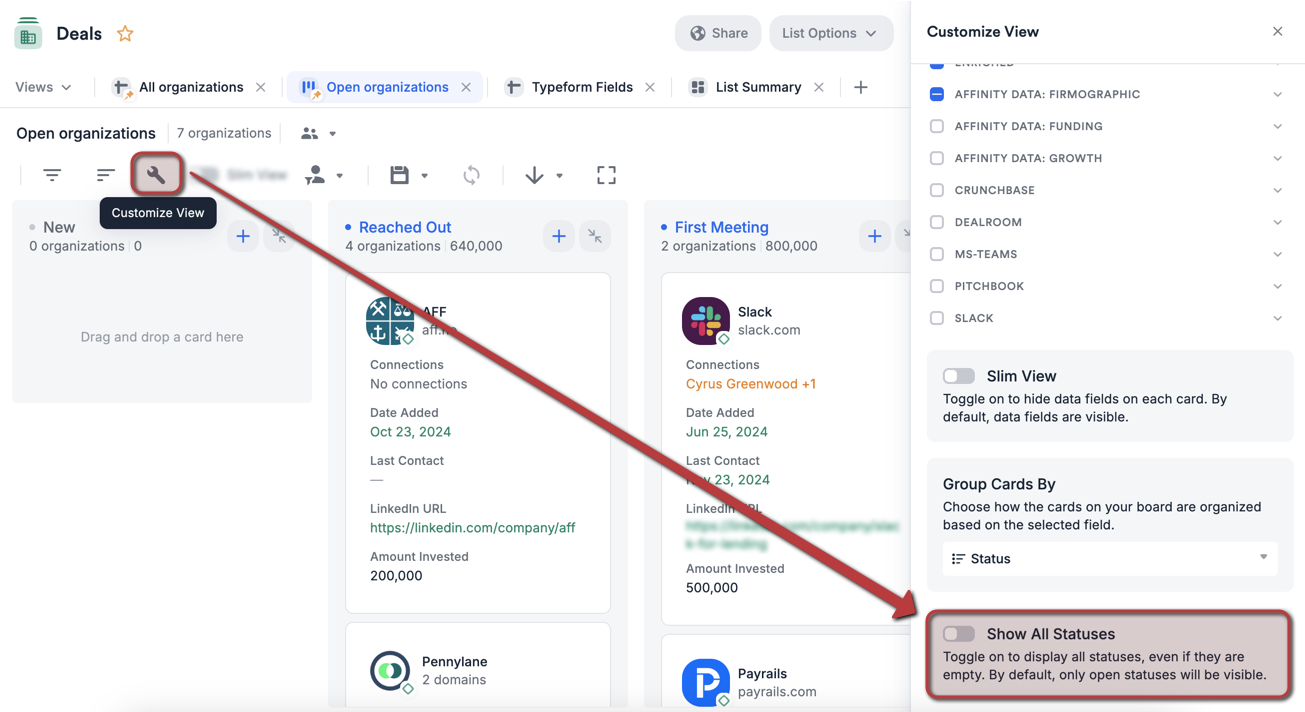
Task: Open the Group Cards By Status dropdown
Action: pos(1109,559)
